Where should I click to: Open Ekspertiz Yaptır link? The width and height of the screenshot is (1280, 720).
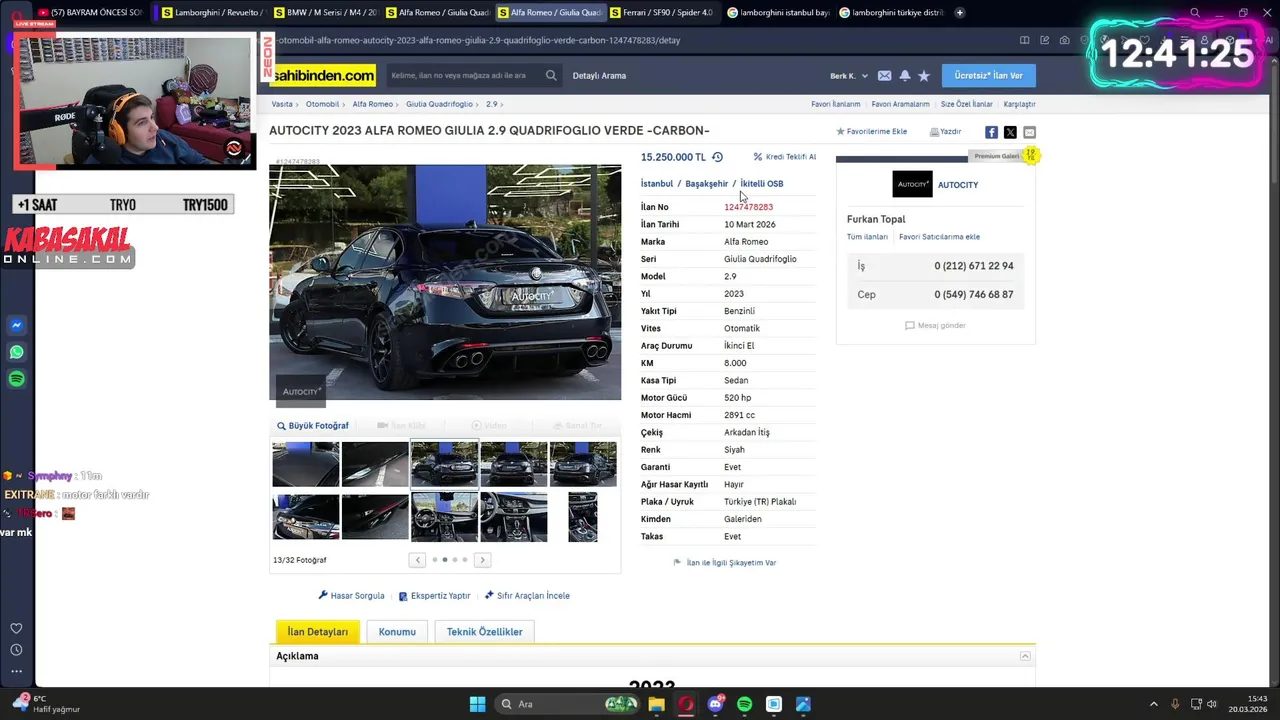point(435,596)
